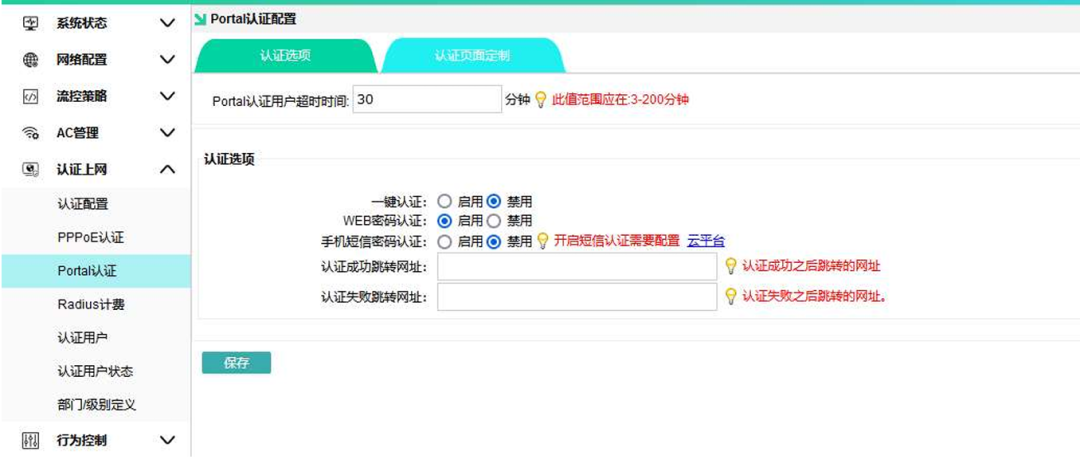The width and height of the screenshot is (1080, 471).
Task: Open 认证用户 submenu item
Action: (x=83, y=338)
